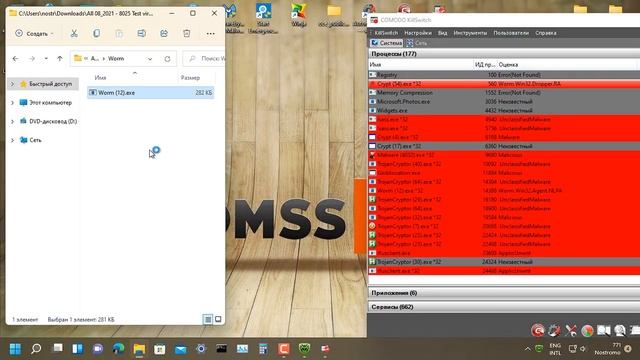Viewport: 640px width, 360px height.
Task: Click the round magnifier search icon in KillSwitch bottom toolbar
Action: tap(620, 330)
